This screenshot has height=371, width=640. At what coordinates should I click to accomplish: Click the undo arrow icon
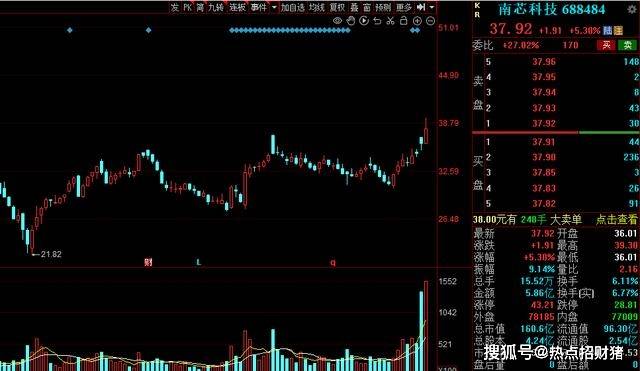[x=377, y=20]
